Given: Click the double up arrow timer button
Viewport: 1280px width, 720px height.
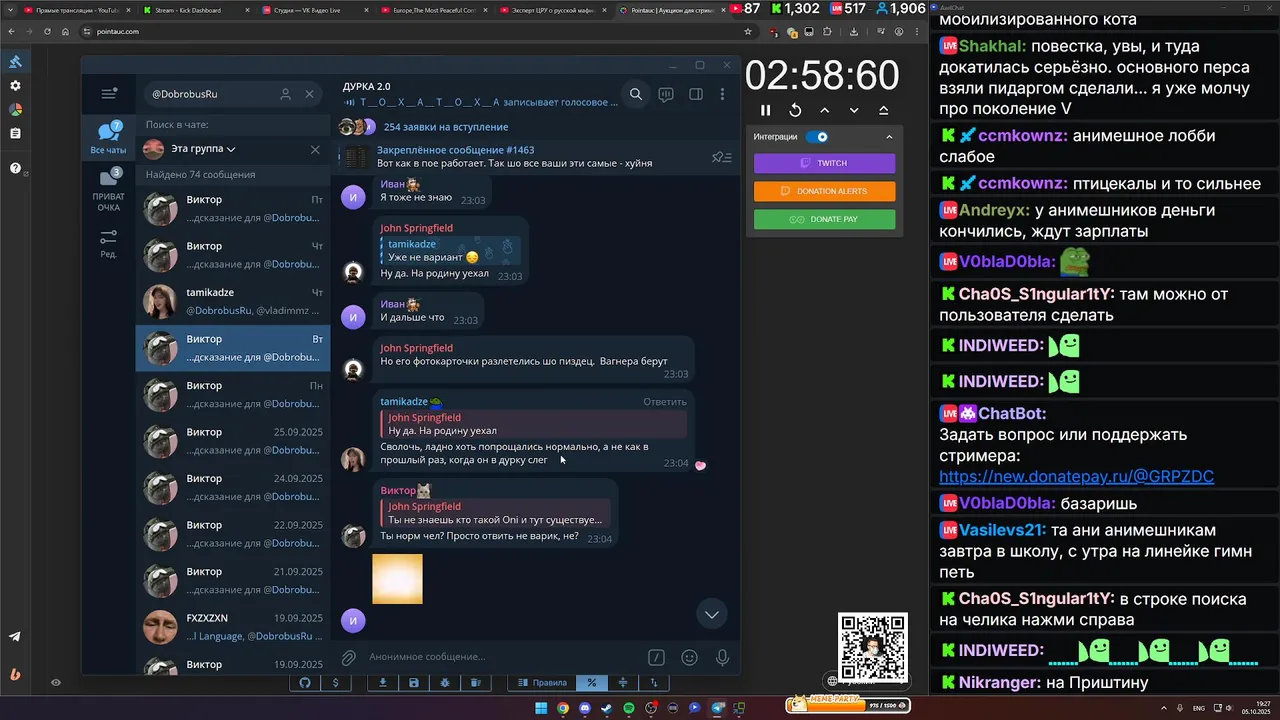Looking at the screenshot, I should coord(884,110).
